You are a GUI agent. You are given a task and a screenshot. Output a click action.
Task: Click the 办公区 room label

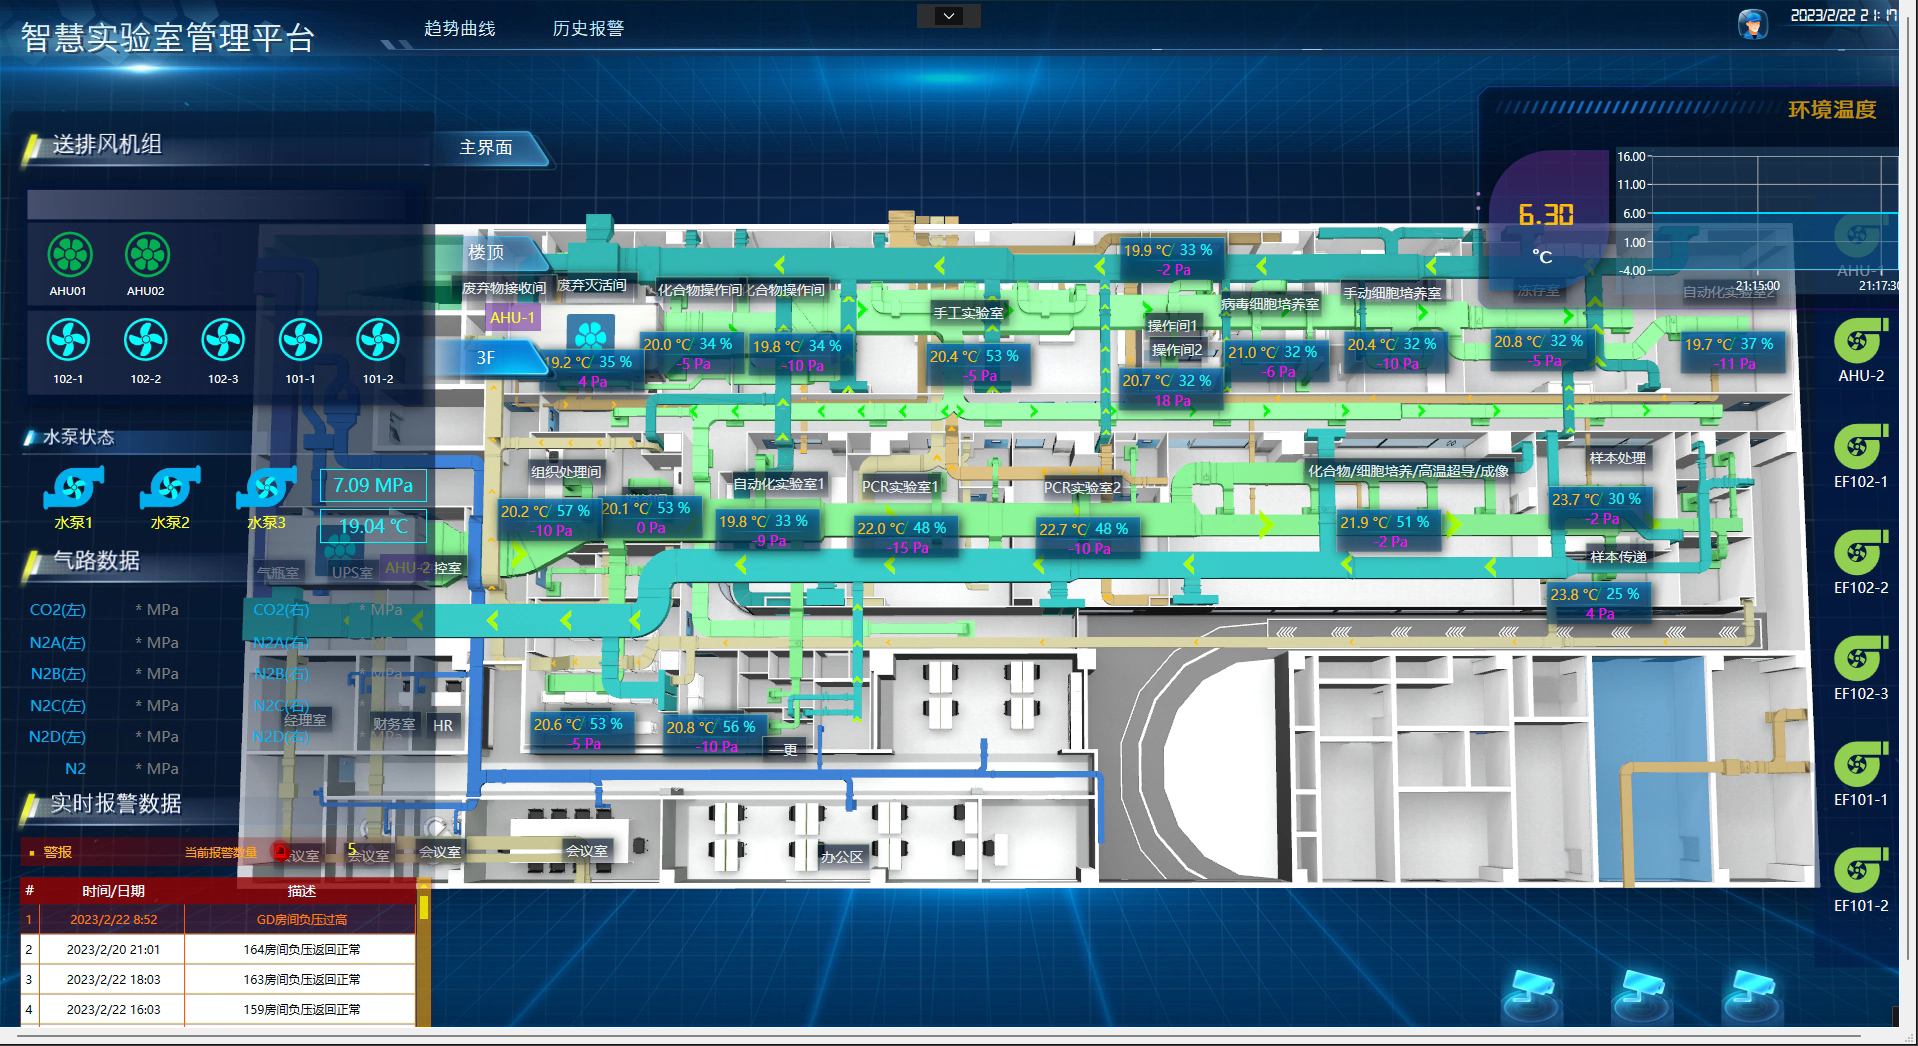841,857
